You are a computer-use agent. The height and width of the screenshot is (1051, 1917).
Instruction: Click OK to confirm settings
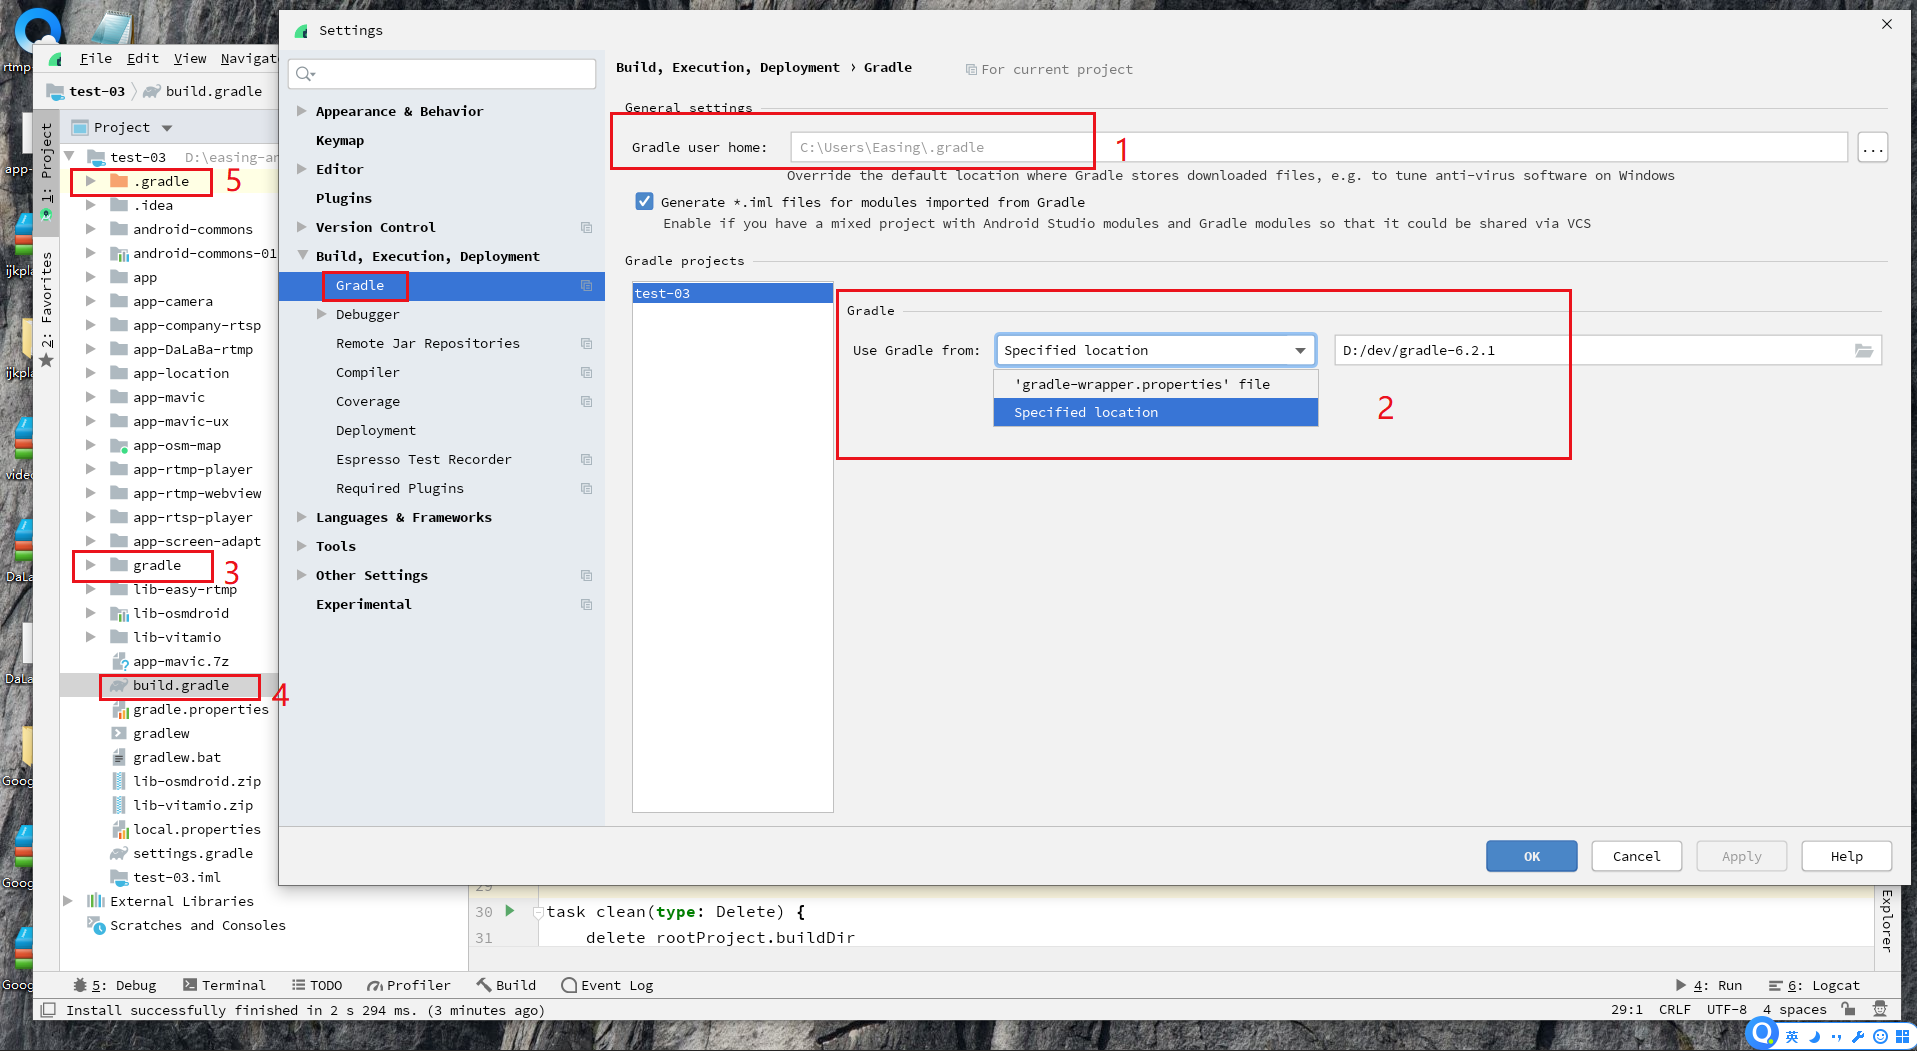coord(1531,856)
